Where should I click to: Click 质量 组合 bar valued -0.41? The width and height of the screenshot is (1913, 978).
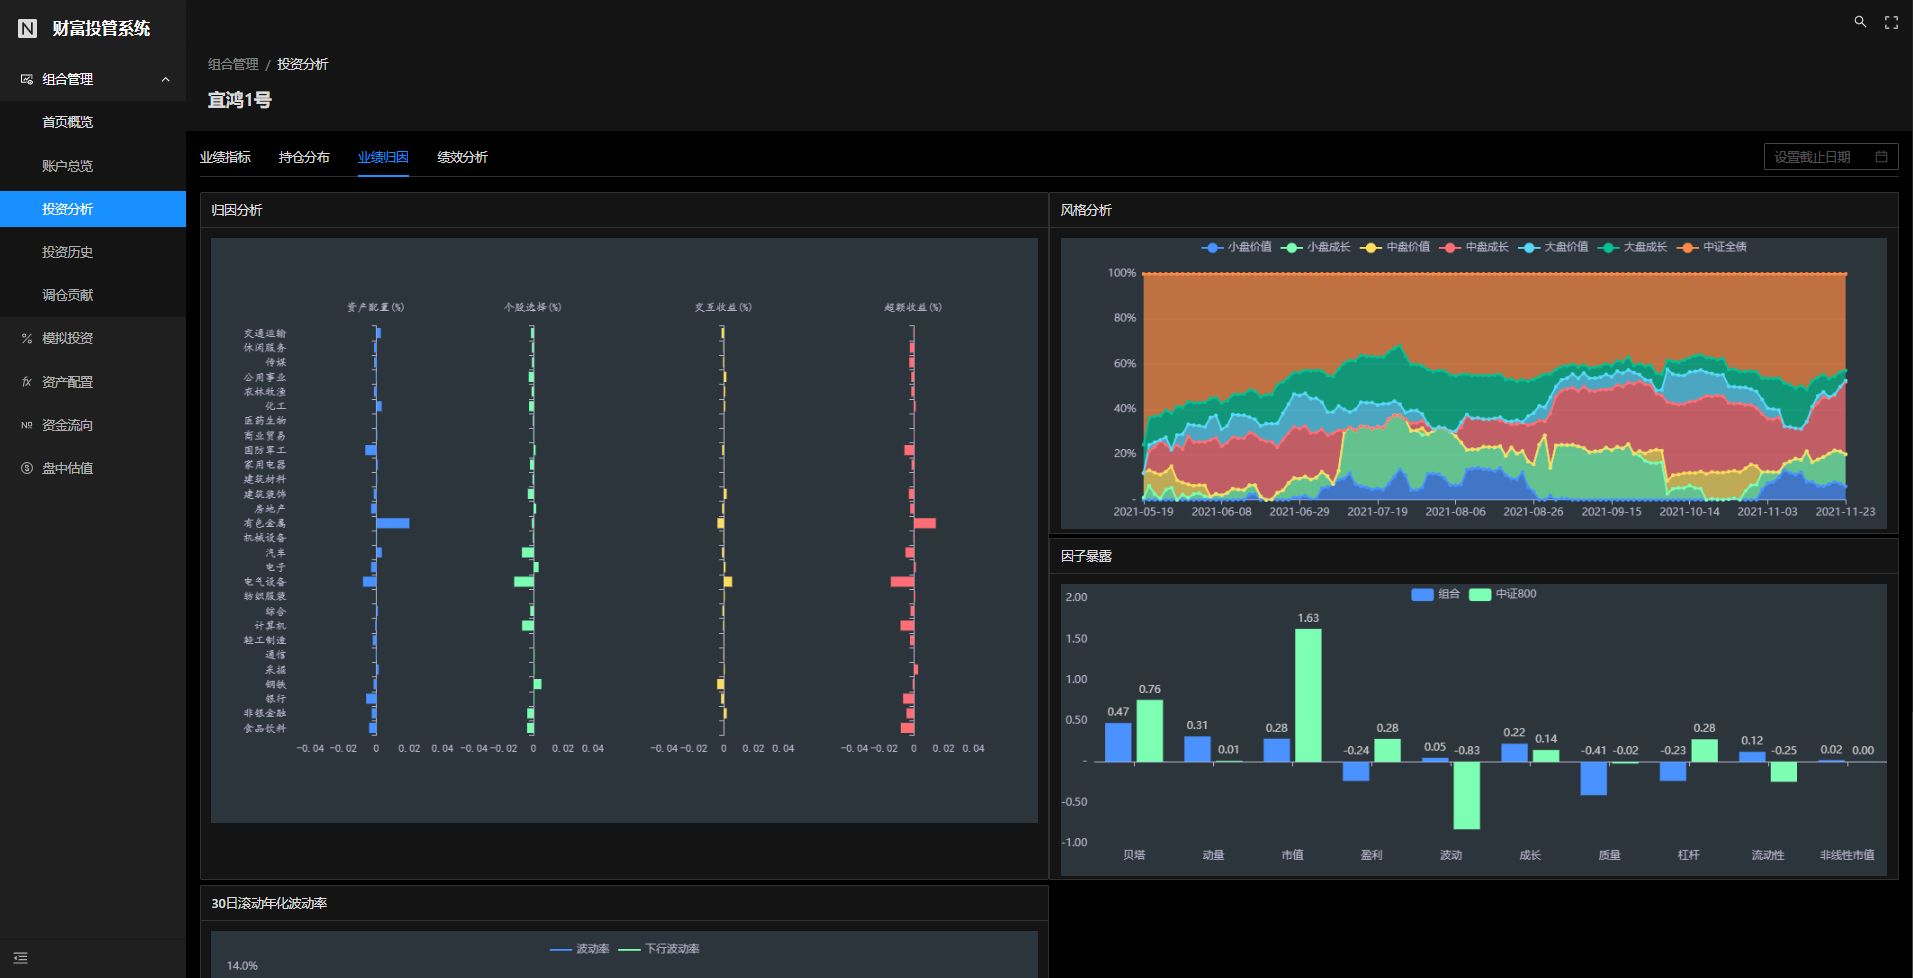1594,779
